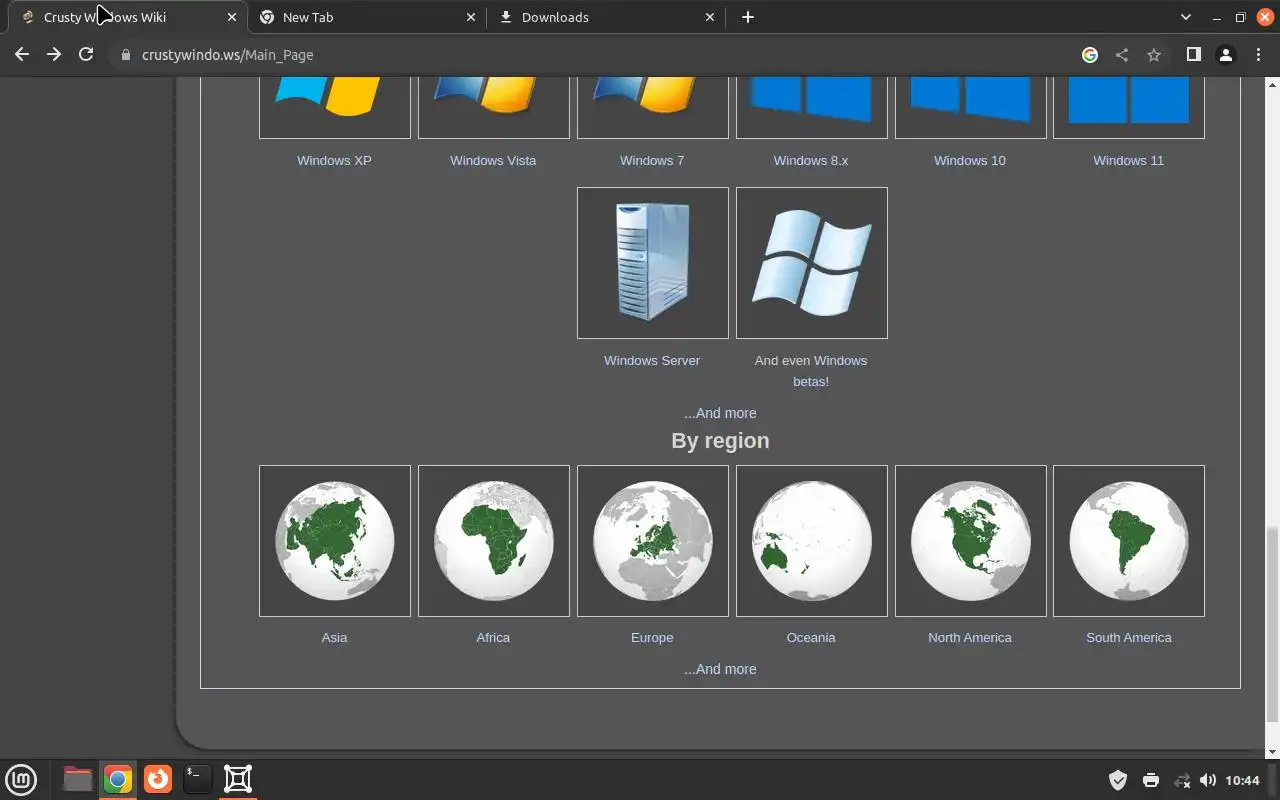Open the Files folder in taskbar
The image size is (1280, 800).
pyautogui.click(x=77, y=779)
